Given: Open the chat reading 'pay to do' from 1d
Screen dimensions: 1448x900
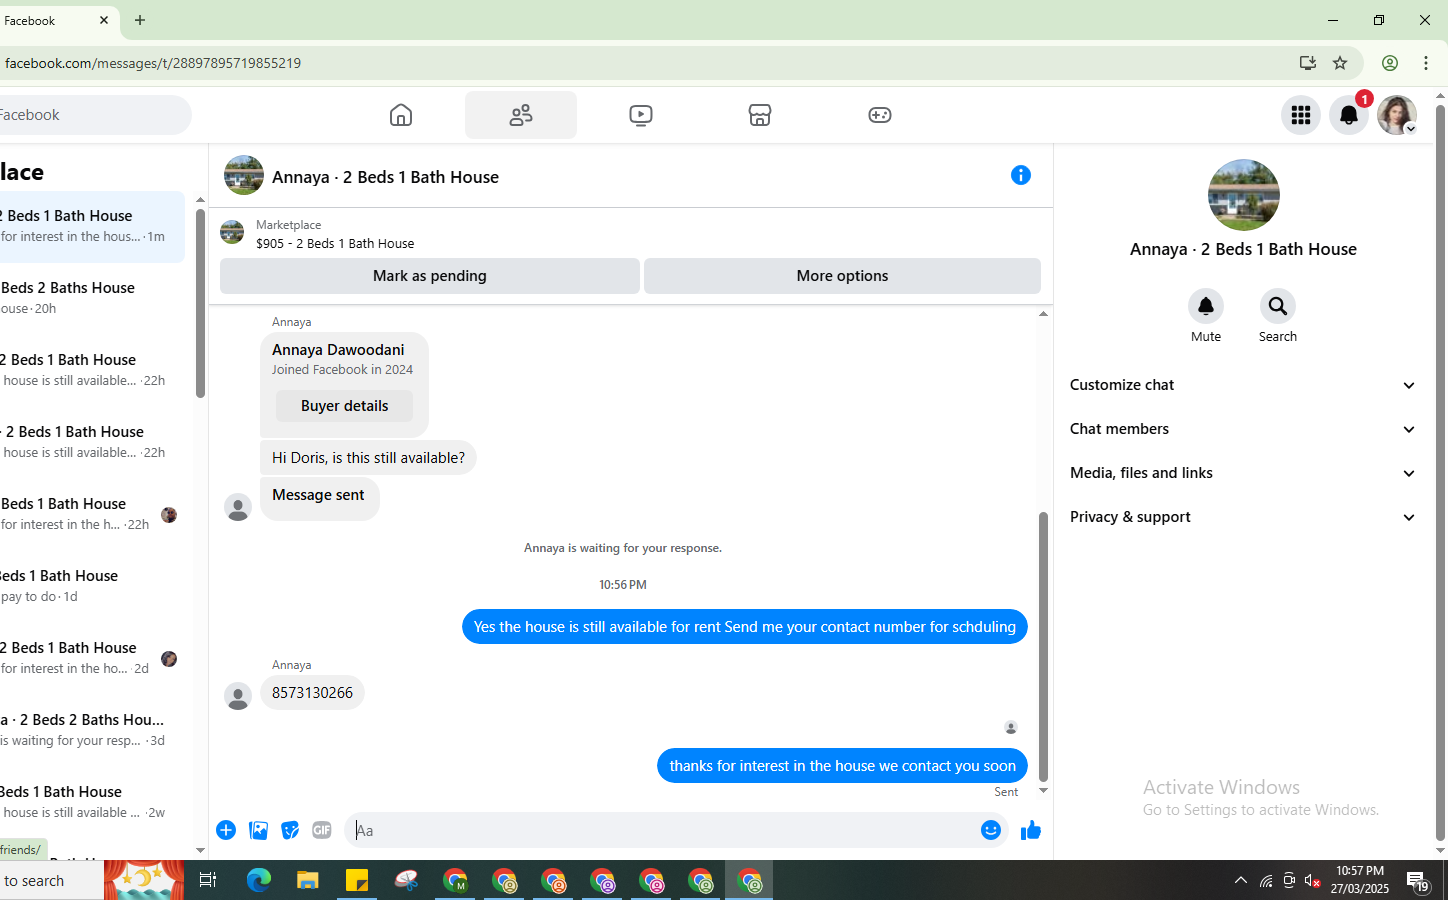Looking at the screenshot, I should click(90, 586).
